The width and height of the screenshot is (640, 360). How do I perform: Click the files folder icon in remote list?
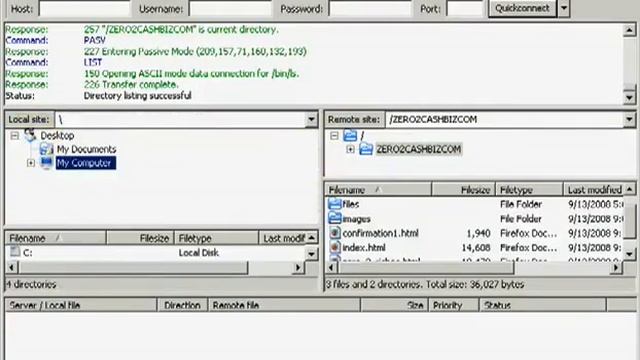[335, 204]
